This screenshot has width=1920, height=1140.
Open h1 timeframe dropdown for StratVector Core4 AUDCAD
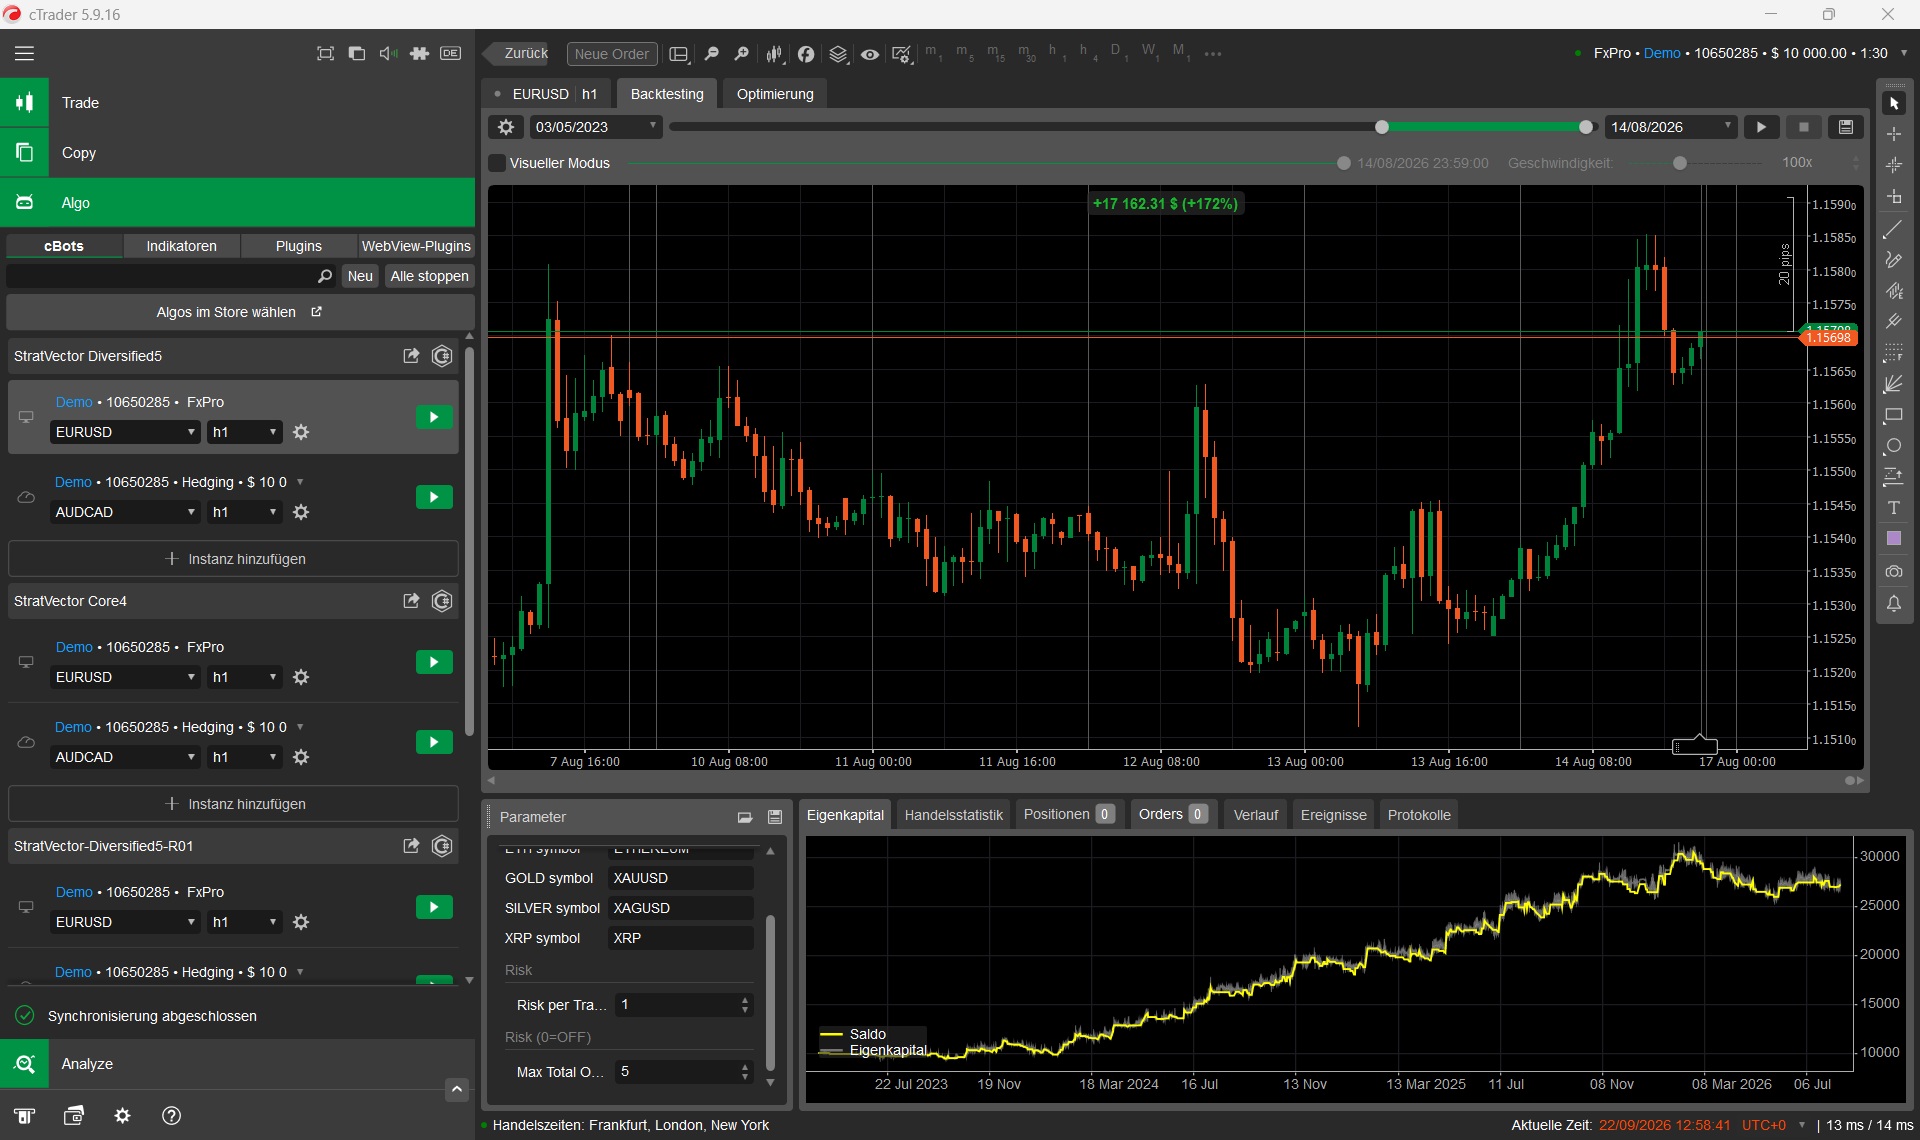(245, 757)
